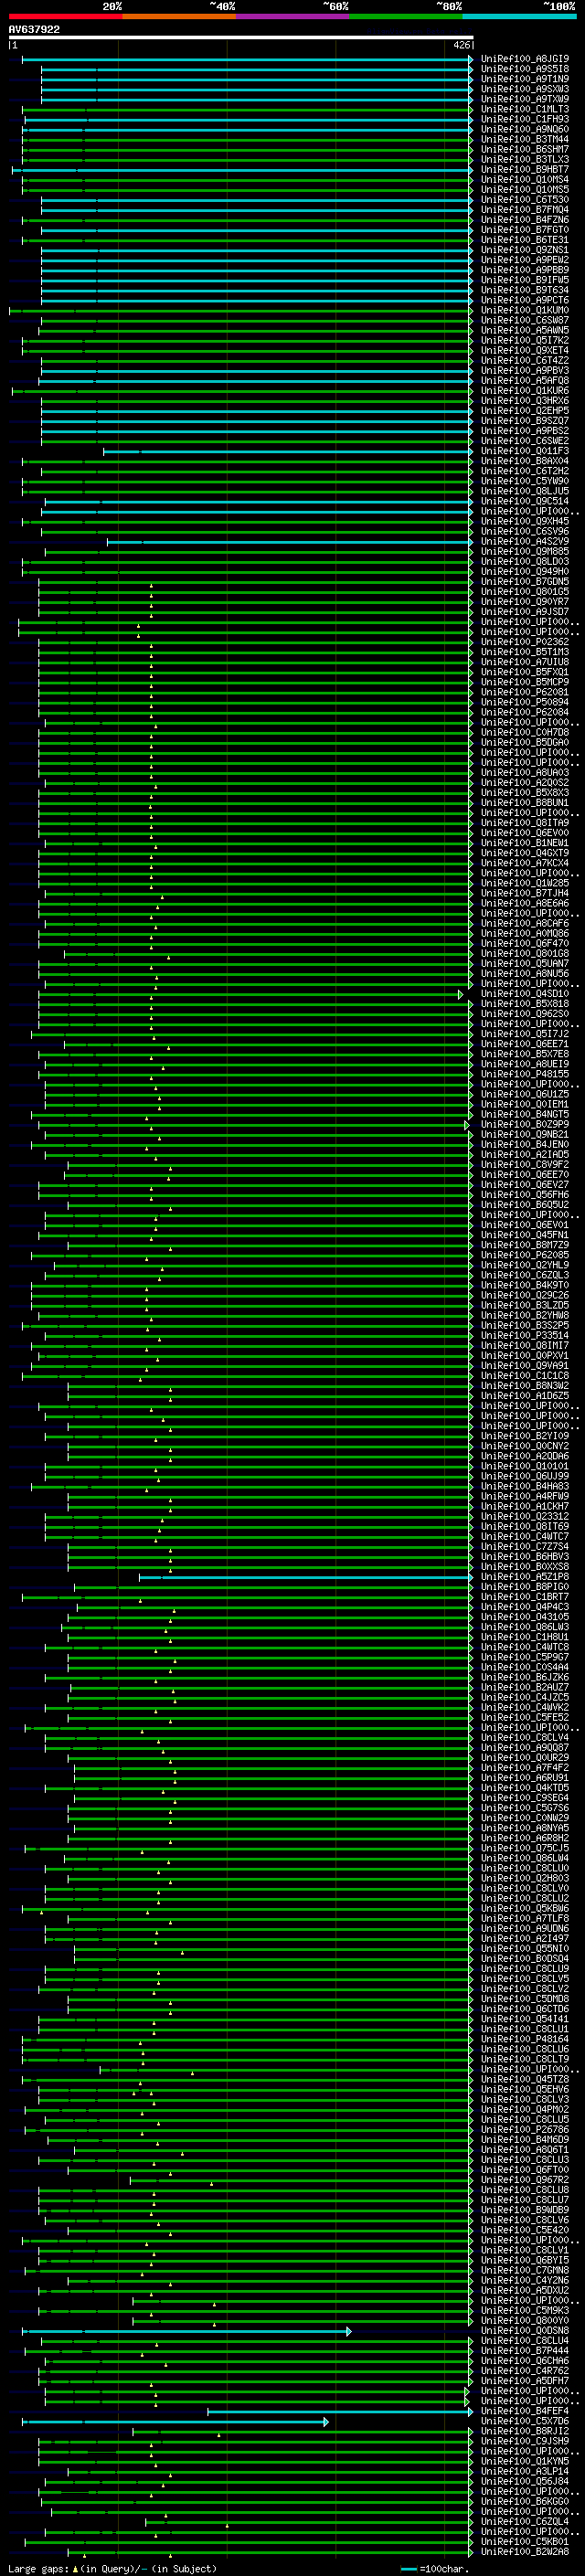Viewport: 585px width, 2576px height.
Task: Select hit label UniRef100_C5E420
Action: pyautogui.click(x=524, y=2229)
